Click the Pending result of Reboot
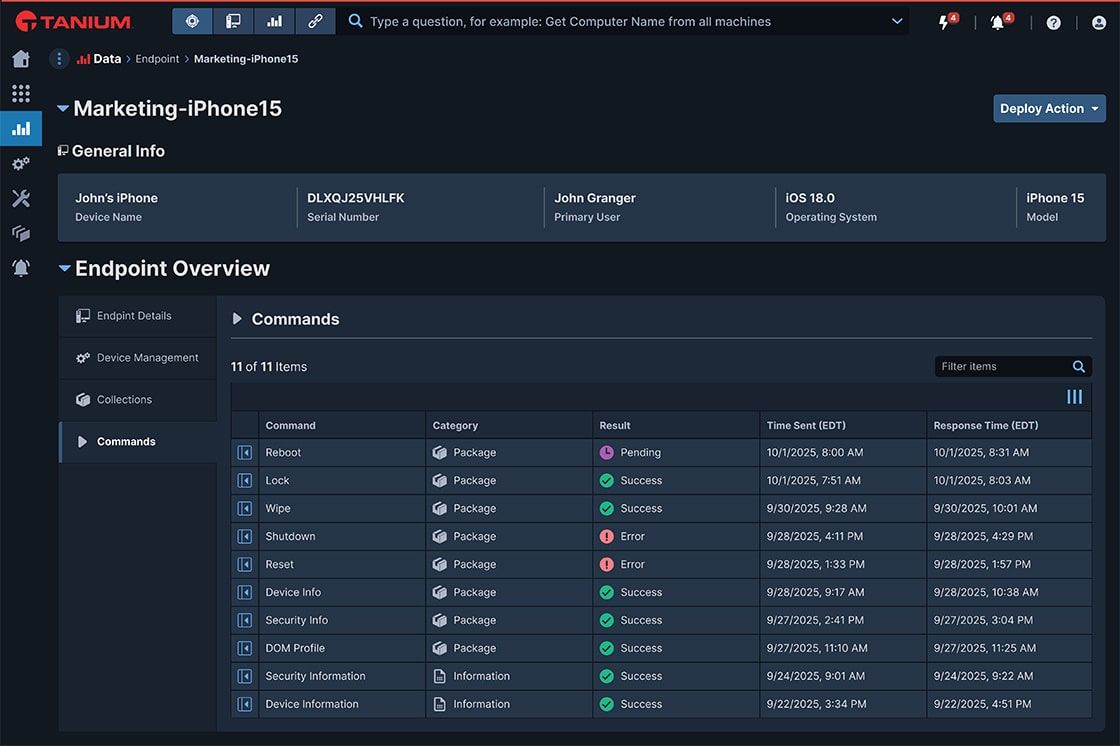This screenshot has width=1120, height=746. 630,452
